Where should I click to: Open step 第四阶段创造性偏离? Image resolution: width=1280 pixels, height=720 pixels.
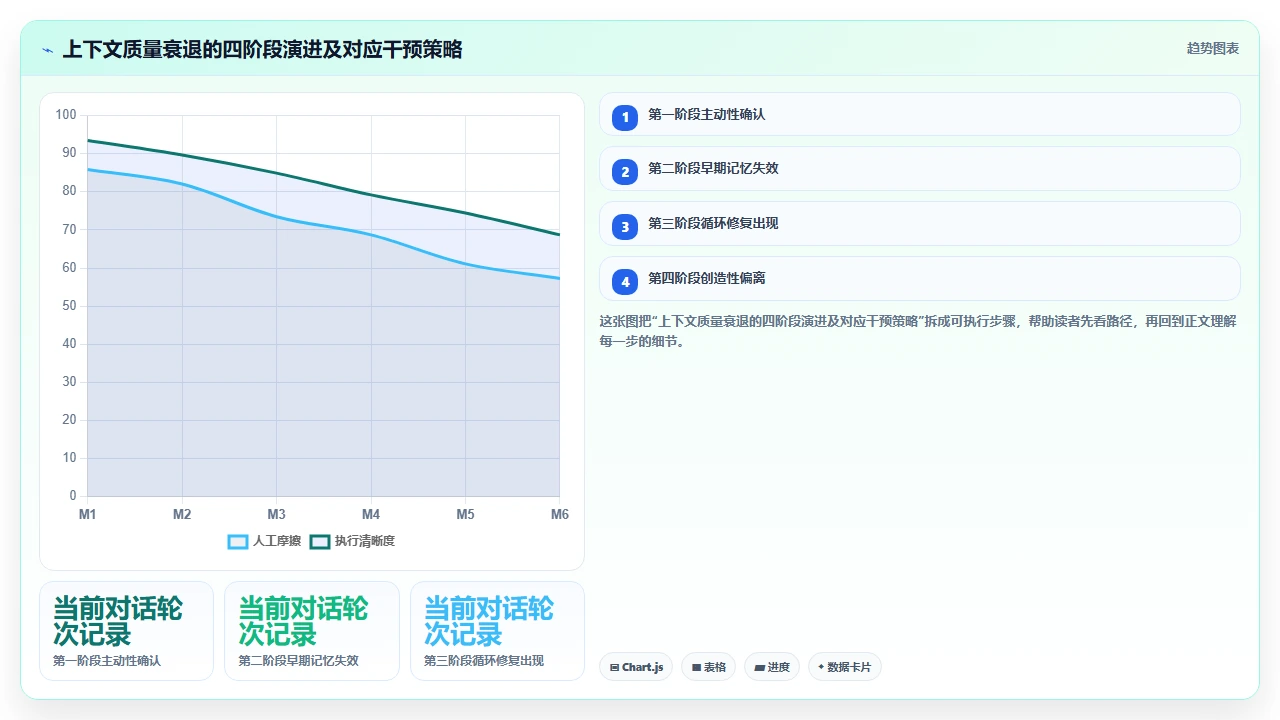click(x=920, y=279)
